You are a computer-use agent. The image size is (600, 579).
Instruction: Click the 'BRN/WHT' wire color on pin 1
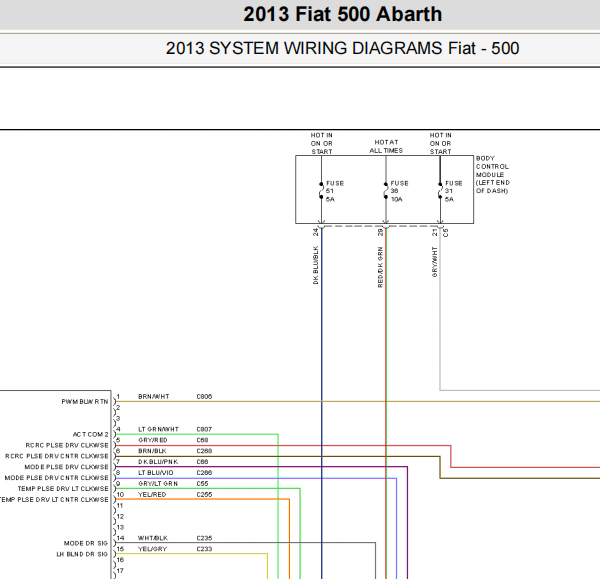(x=153, y=397)
